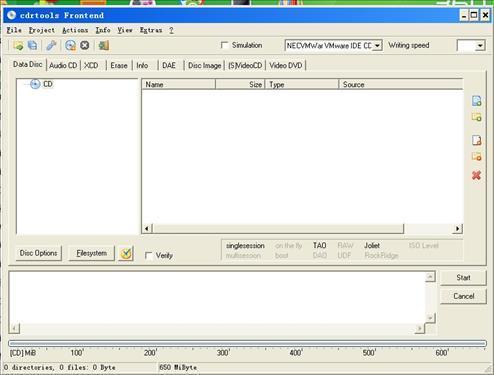
Task: Click the add file icon in right sidebar
Action: pyautogui.click(x=477, y=101)
